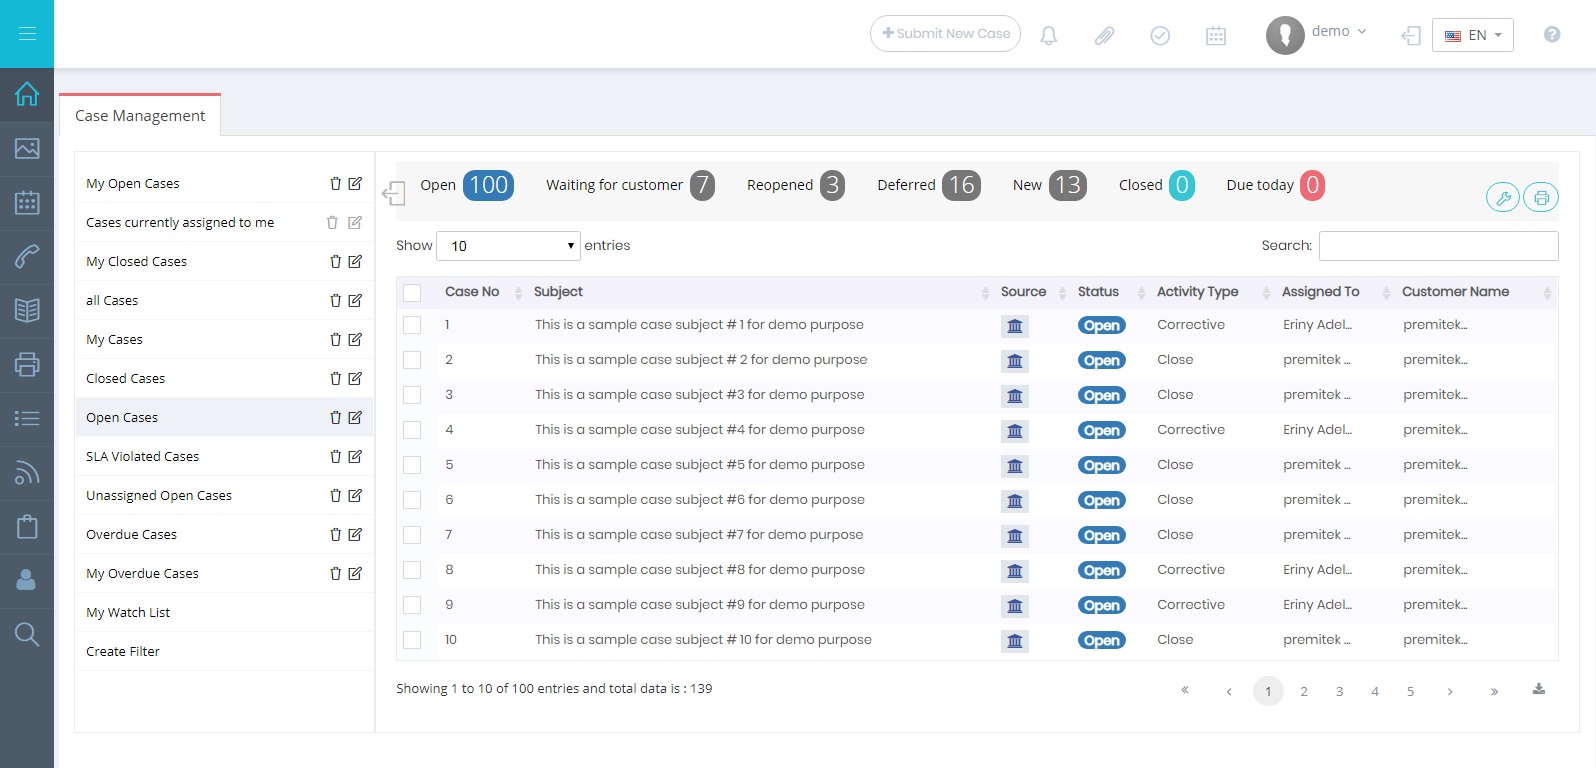Open the Show entries dropdown
Viewport: 1596px width, 768px height.
pos(509,246)
